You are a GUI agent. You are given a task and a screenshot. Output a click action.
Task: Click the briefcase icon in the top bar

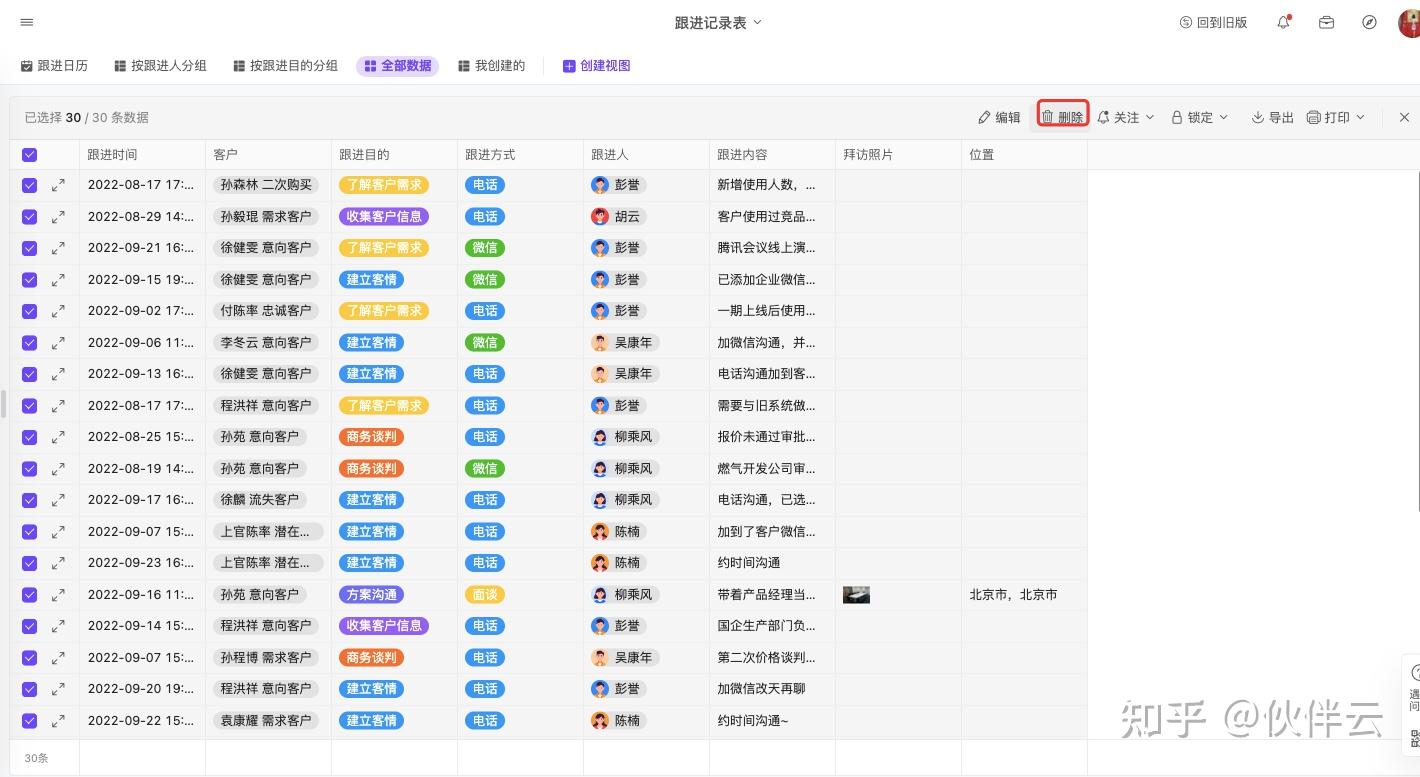[1326, 22]
